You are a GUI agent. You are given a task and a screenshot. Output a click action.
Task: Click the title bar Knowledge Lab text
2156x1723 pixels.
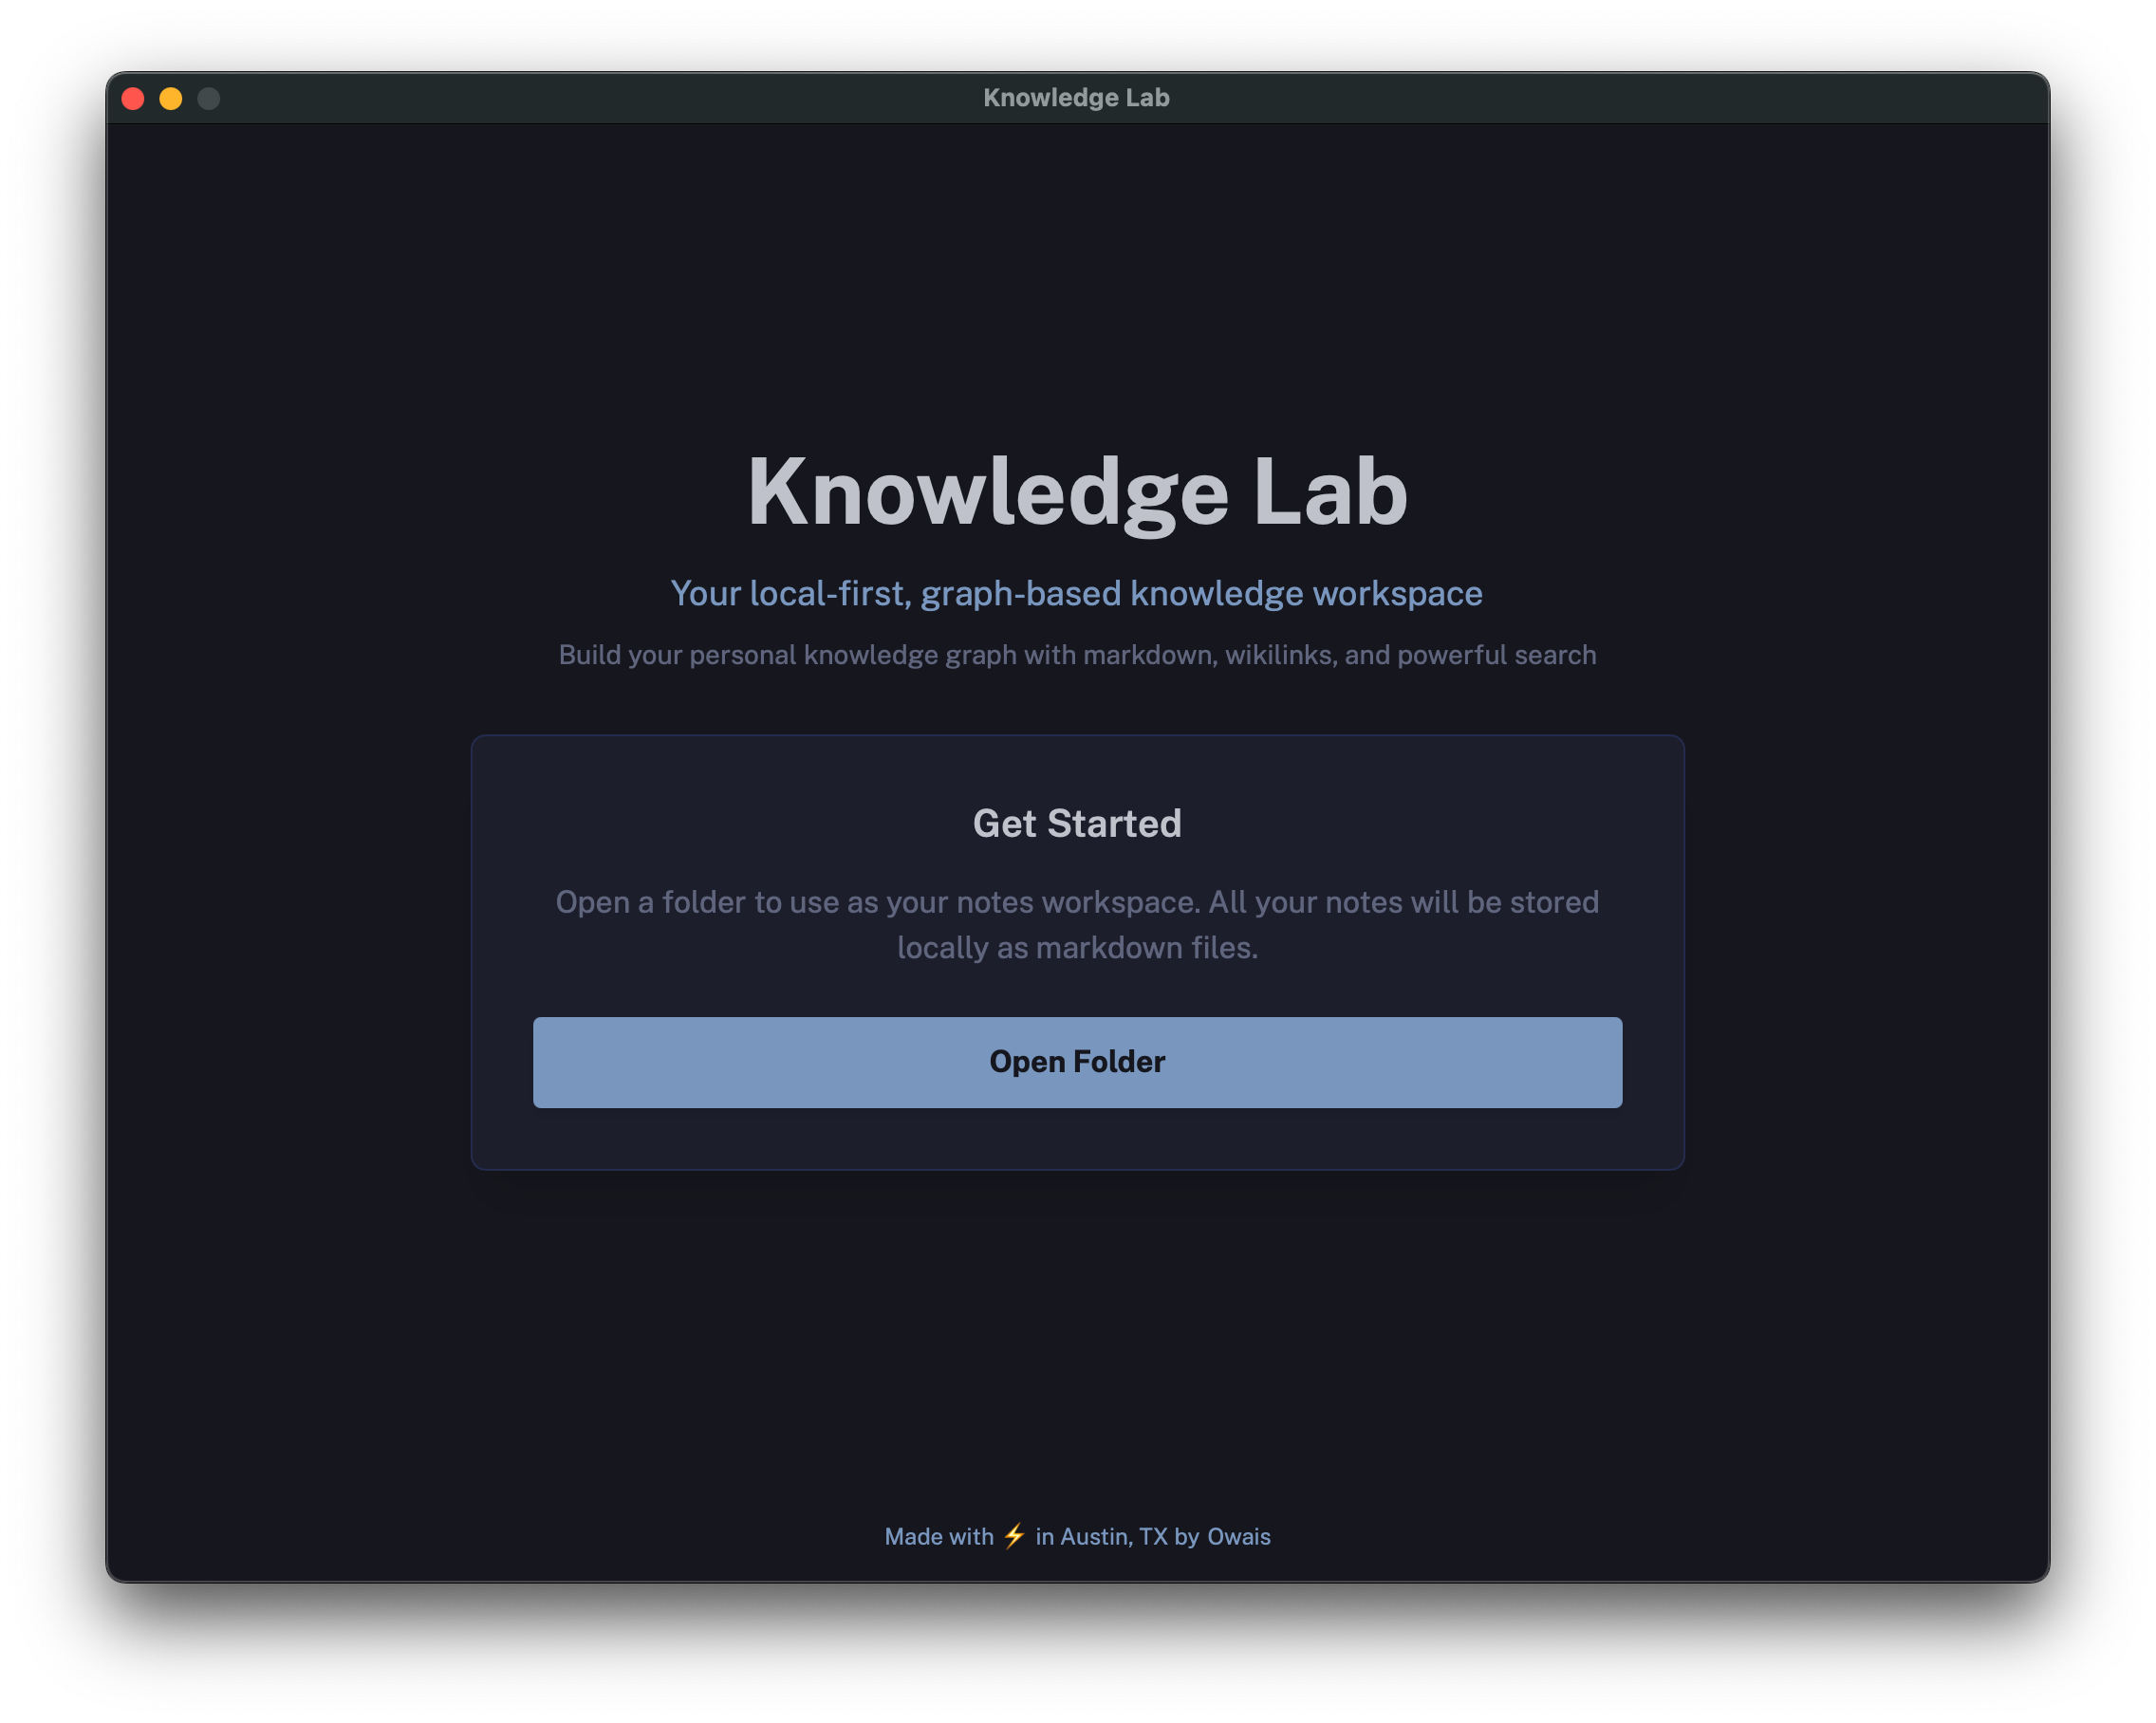(x=1076, y=98)
